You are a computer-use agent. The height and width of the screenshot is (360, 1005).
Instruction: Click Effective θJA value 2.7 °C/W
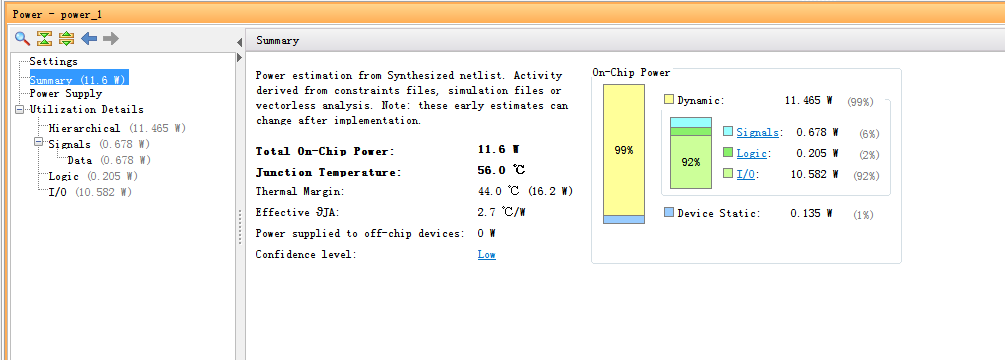pos(502,212)
